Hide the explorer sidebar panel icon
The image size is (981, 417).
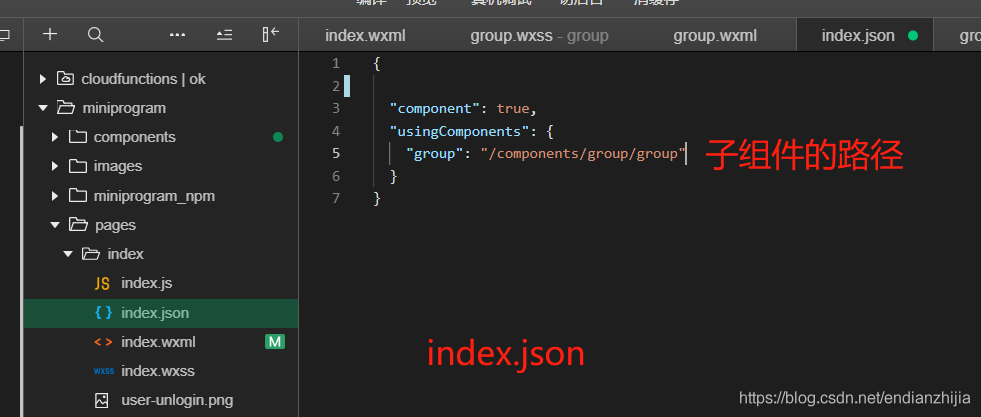tap(270, 34)
